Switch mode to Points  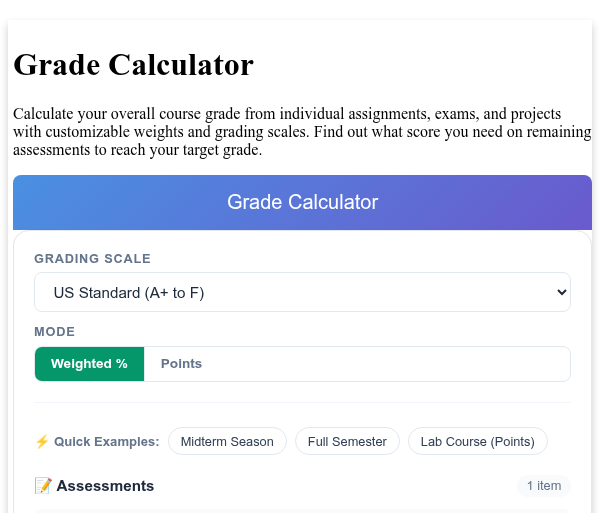tap(181, 364)
